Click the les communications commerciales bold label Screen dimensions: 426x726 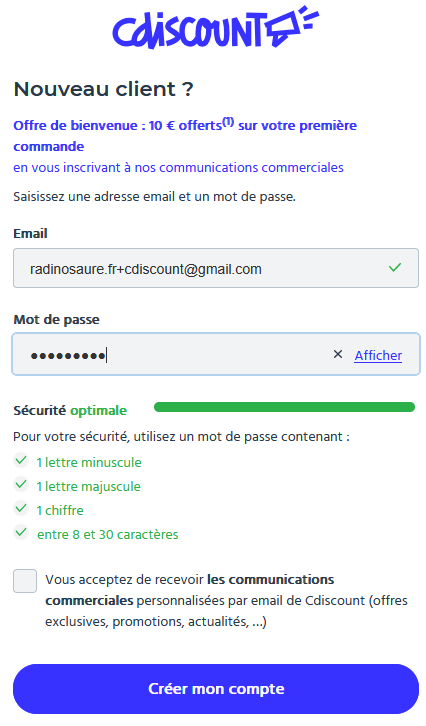click(190, 590)
